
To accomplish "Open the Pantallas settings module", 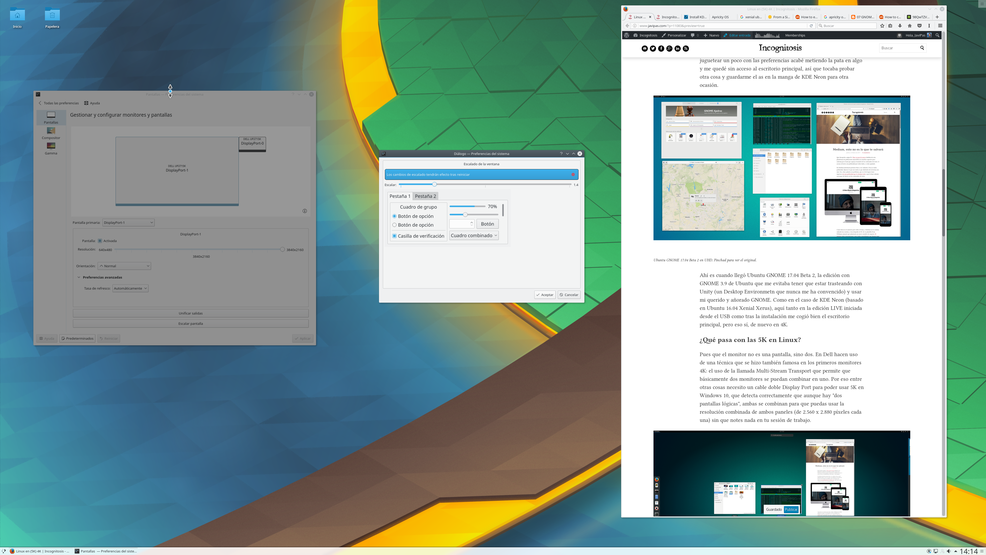I will coord(50,119).
